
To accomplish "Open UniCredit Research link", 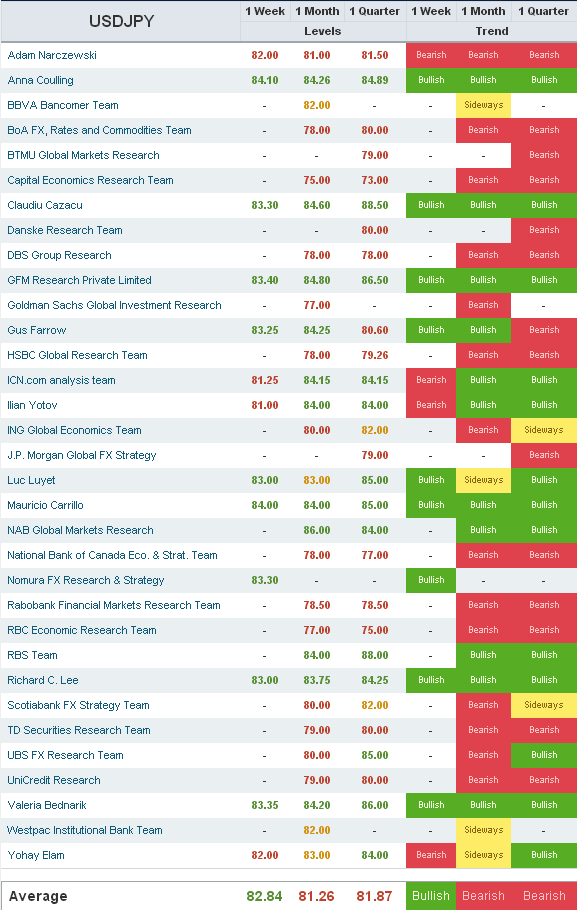I will [54, 779].
